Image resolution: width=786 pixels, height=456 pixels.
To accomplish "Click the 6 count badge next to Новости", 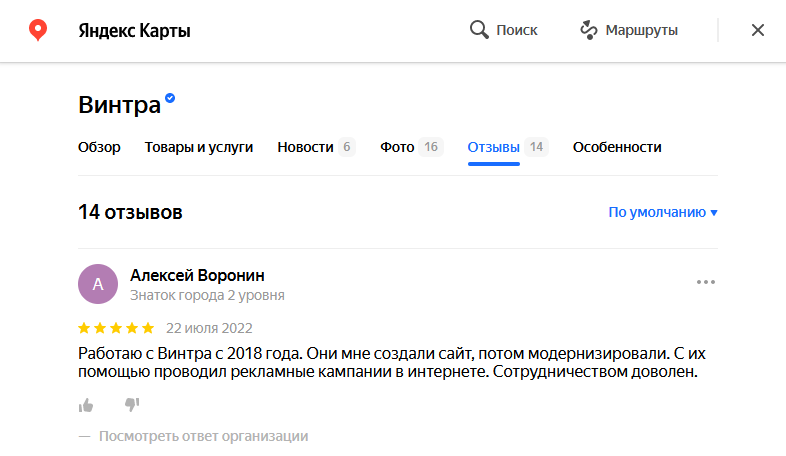I will (346, 147).
